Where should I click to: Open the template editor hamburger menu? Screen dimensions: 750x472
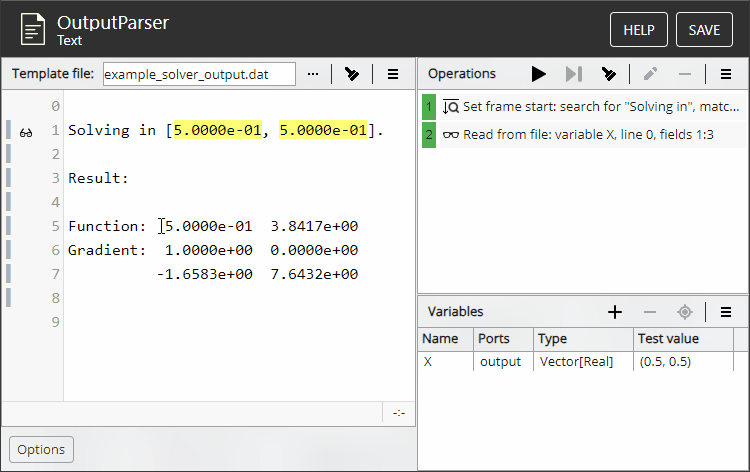point(393,74)
